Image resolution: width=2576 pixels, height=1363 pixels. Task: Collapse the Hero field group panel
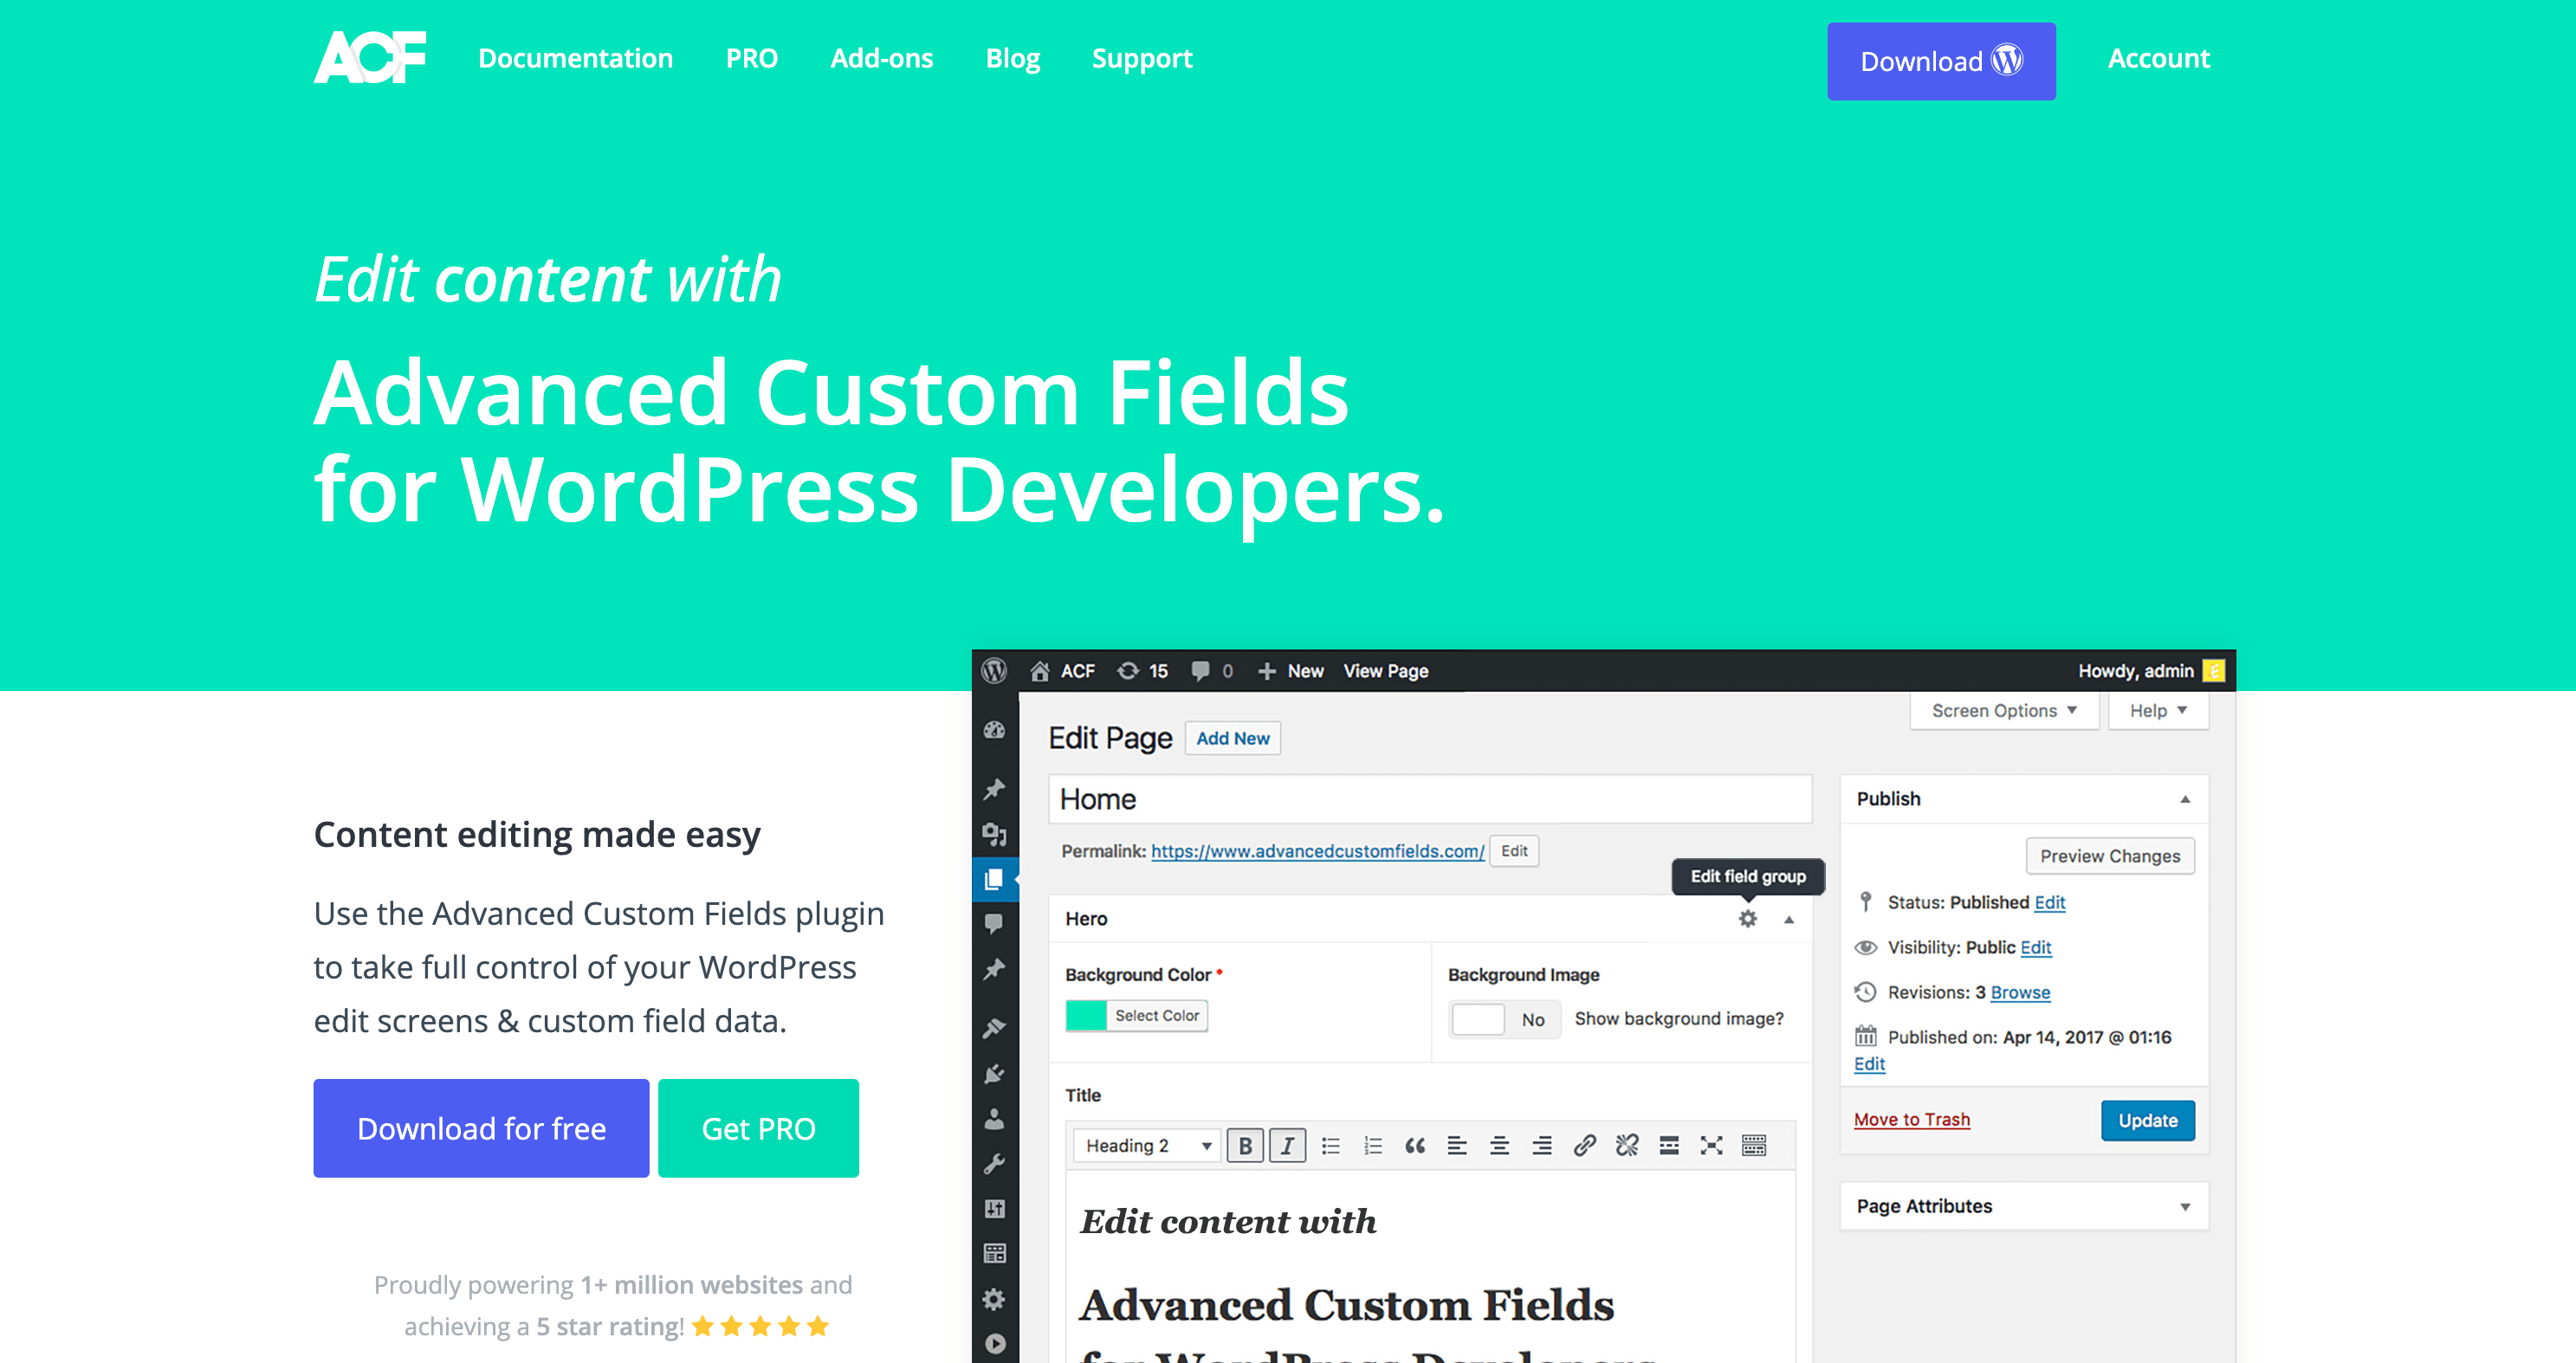point(1789,919)
